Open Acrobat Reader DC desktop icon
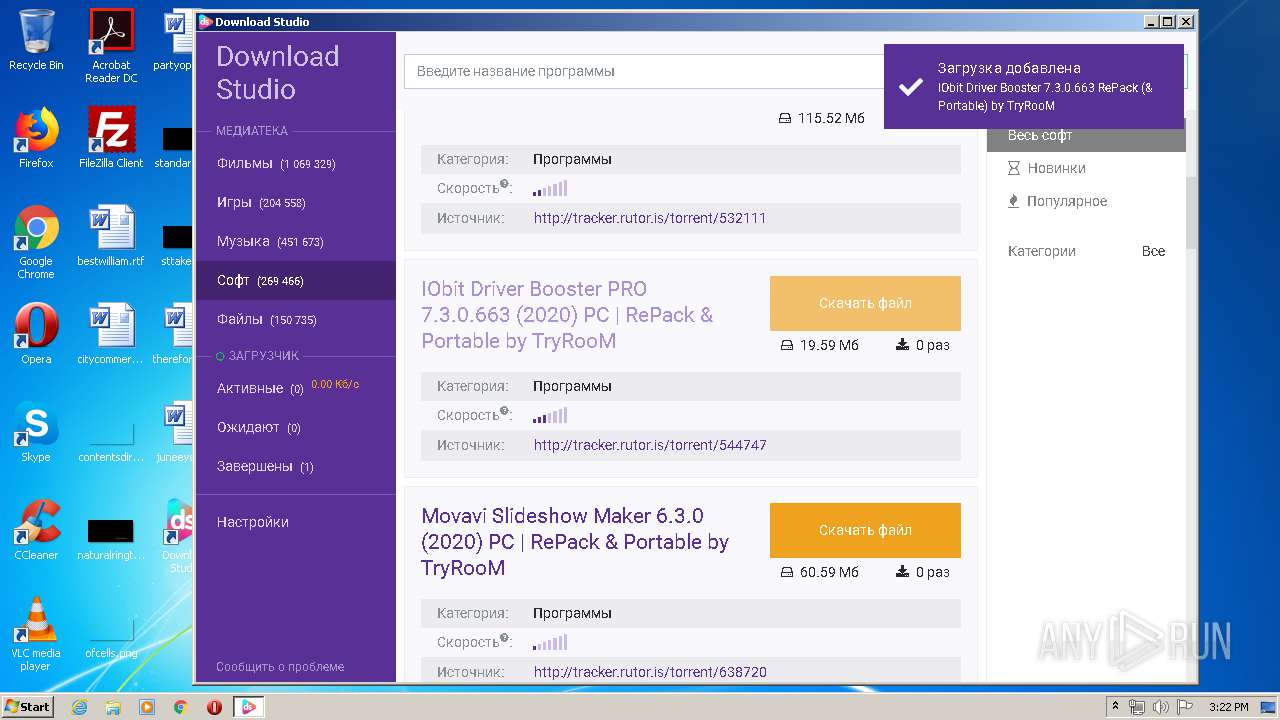 pyautogui.click(x=111, y=46)
